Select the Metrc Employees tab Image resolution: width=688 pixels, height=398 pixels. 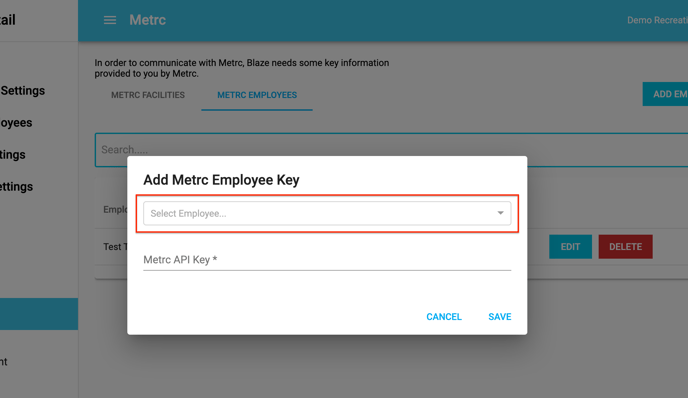(257, 95)
